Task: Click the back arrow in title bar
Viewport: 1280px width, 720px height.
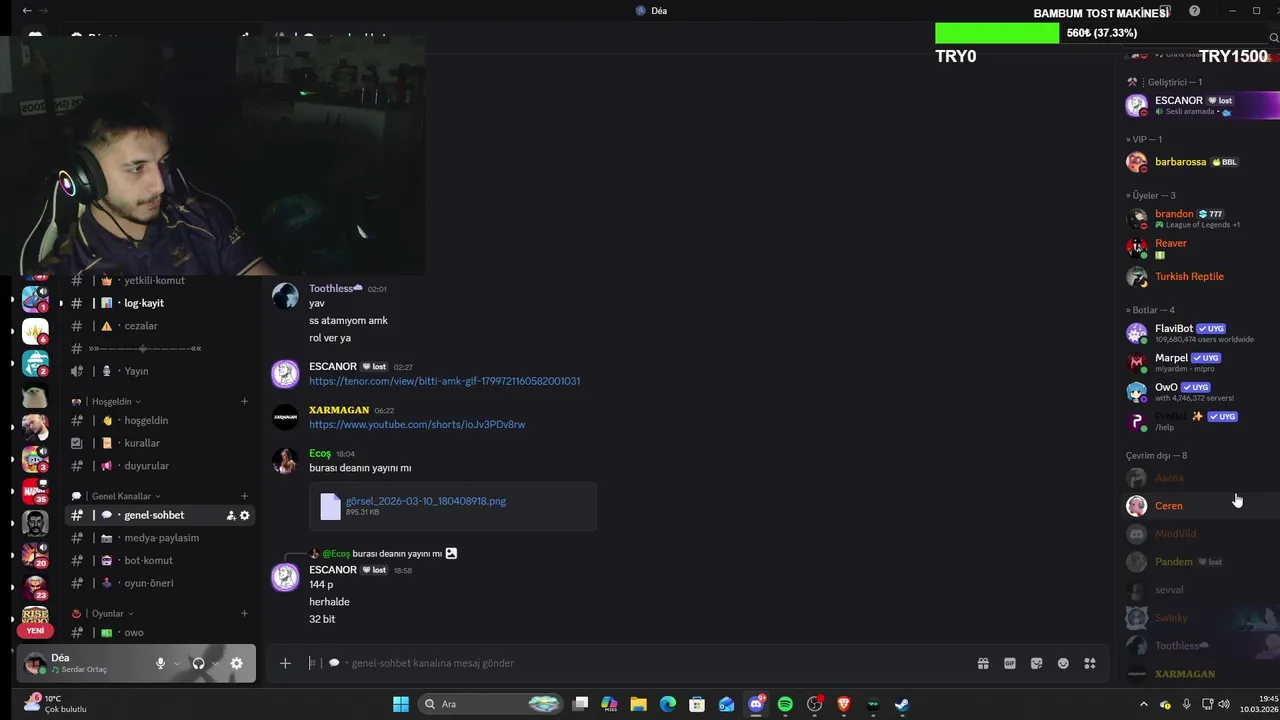Action: click(x=26, y=11)
